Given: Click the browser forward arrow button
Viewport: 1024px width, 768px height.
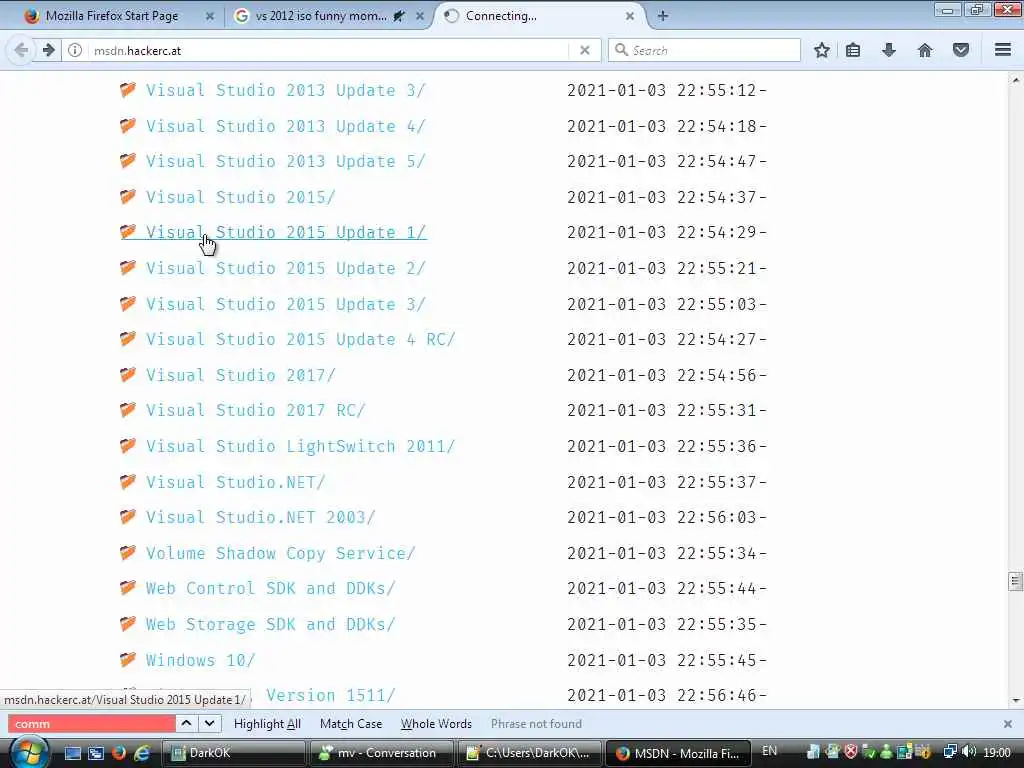Looking at the screenshot, I should click(48, 50).
